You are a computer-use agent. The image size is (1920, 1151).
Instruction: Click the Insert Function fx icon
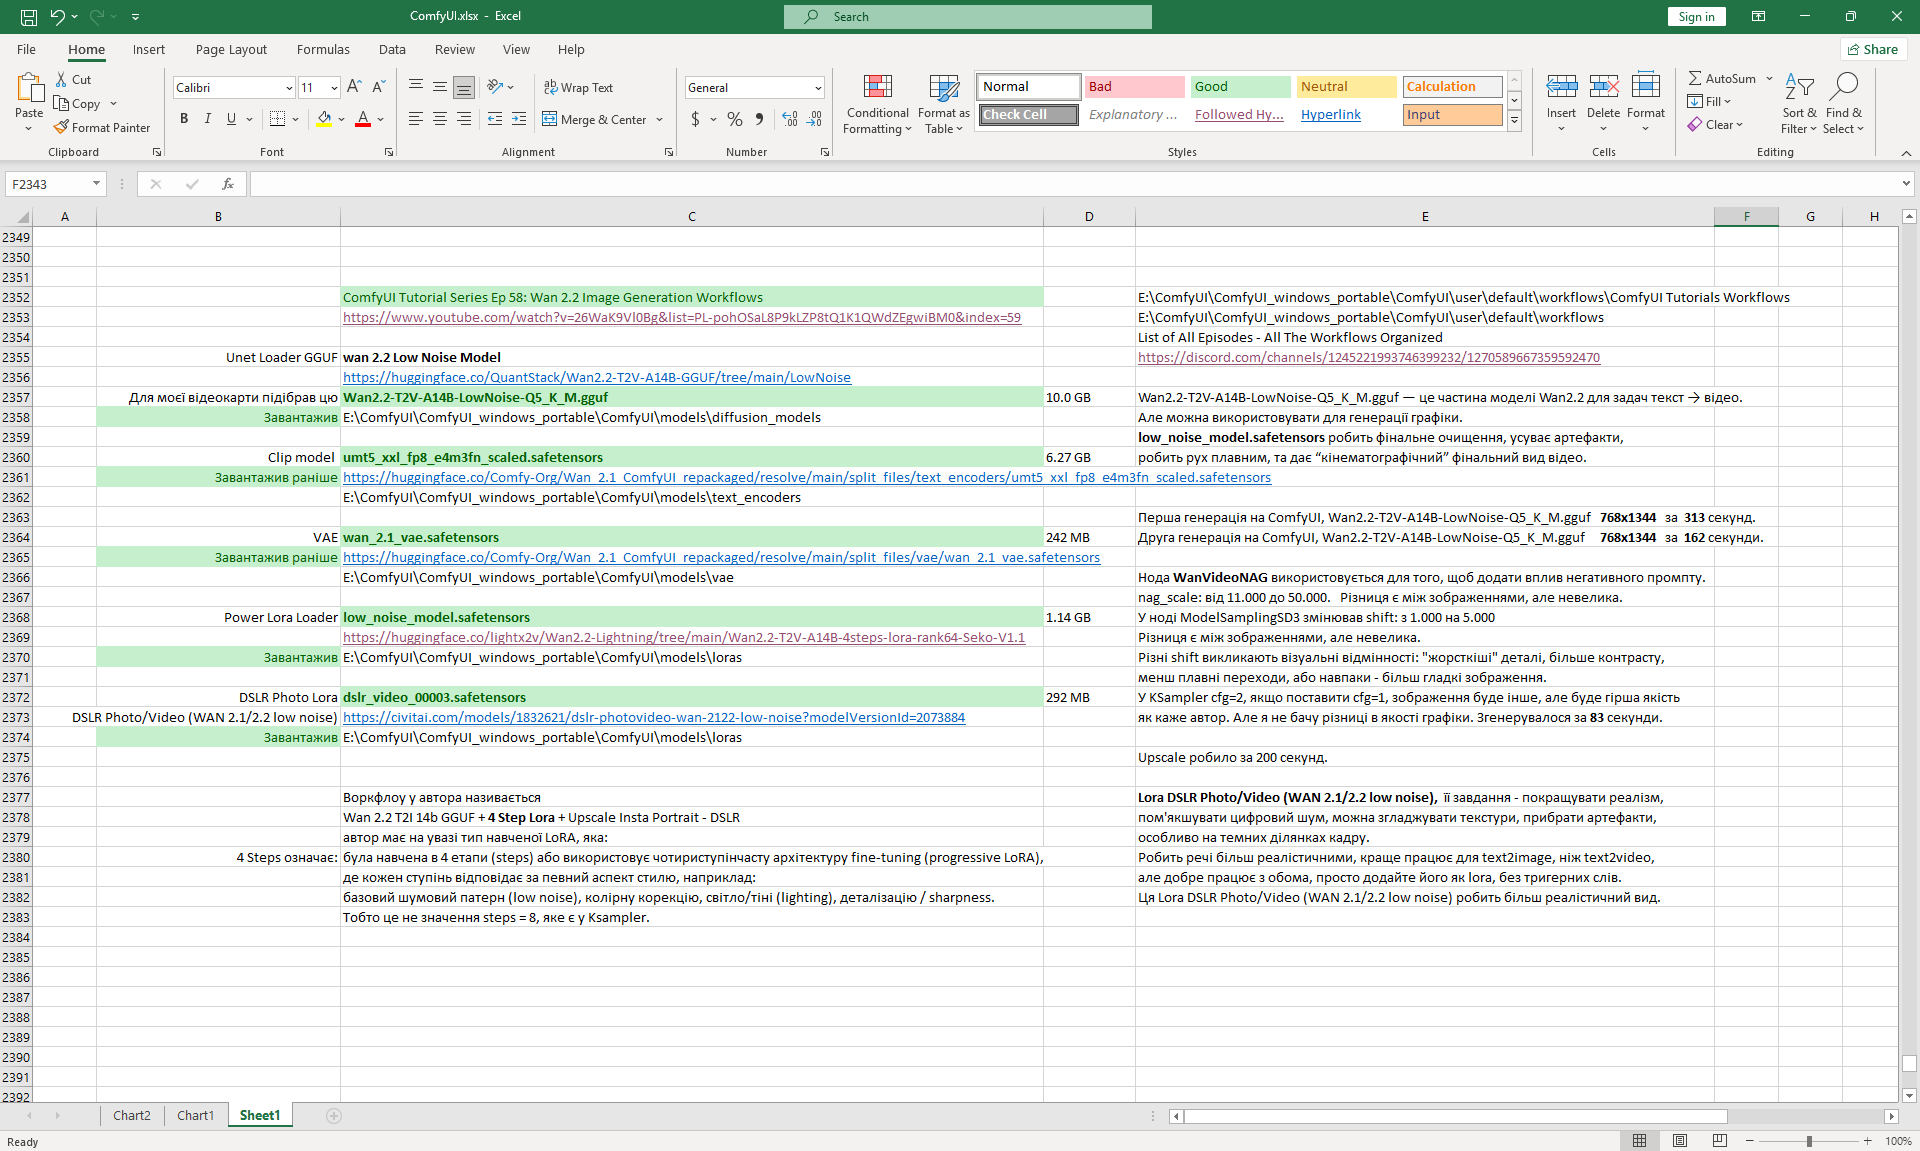[228, 184]
